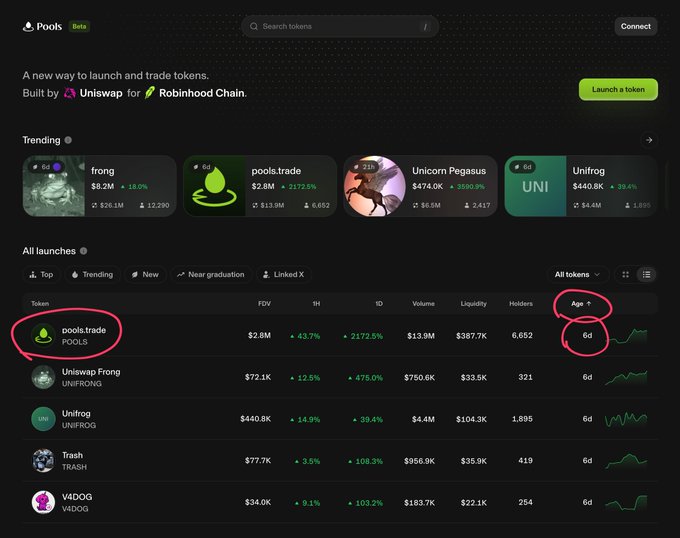Click the Connect button
The width and height of the screenshot is (680, 538).
tap(635, 26)
